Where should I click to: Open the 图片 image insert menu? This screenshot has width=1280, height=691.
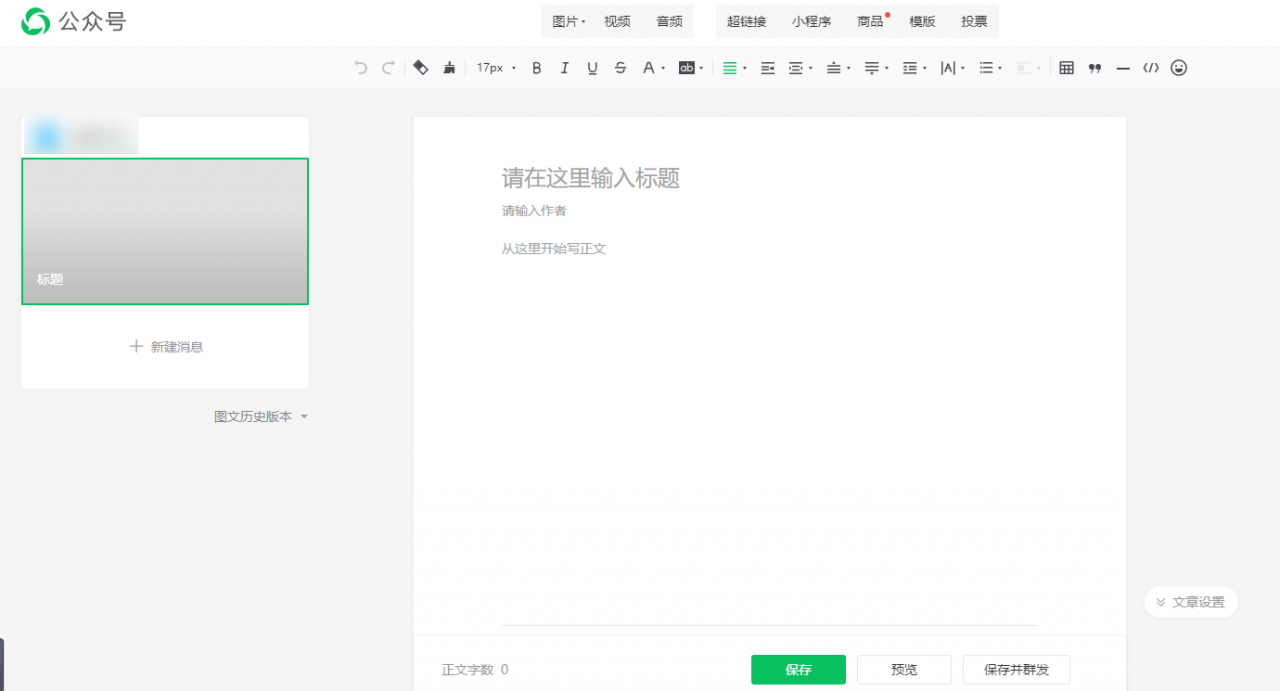[x=567, y=21]
